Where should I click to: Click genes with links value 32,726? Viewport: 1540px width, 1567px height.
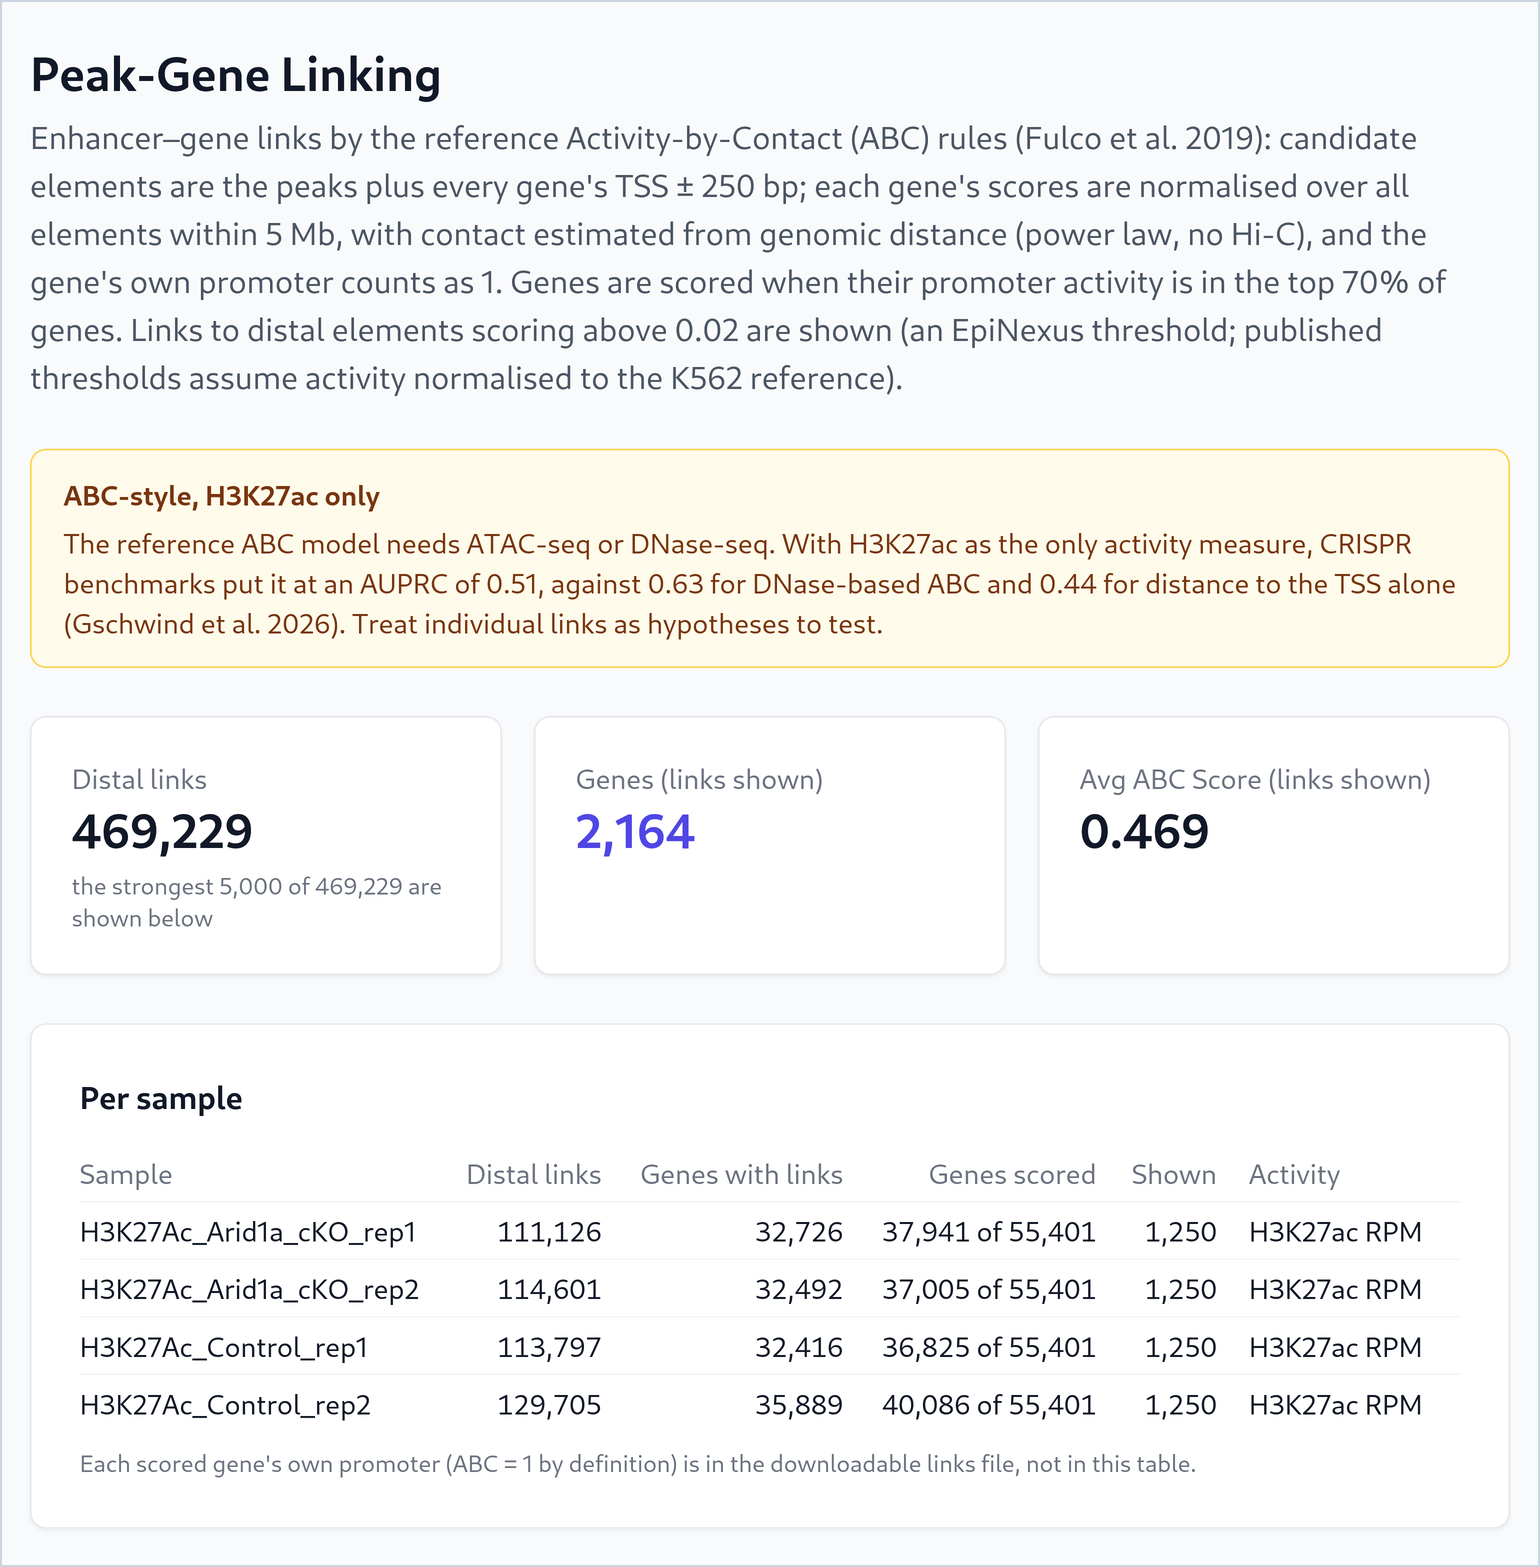pos(799,1232)
